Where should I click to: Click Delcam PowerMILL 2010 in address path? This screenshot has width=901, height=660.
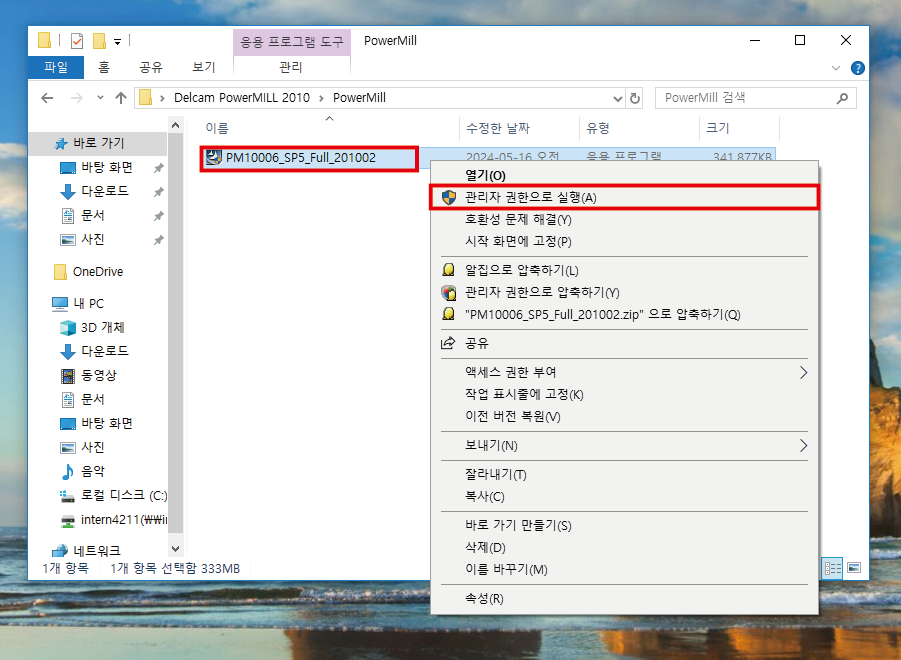pyautogui.click(x=242, y=98)
